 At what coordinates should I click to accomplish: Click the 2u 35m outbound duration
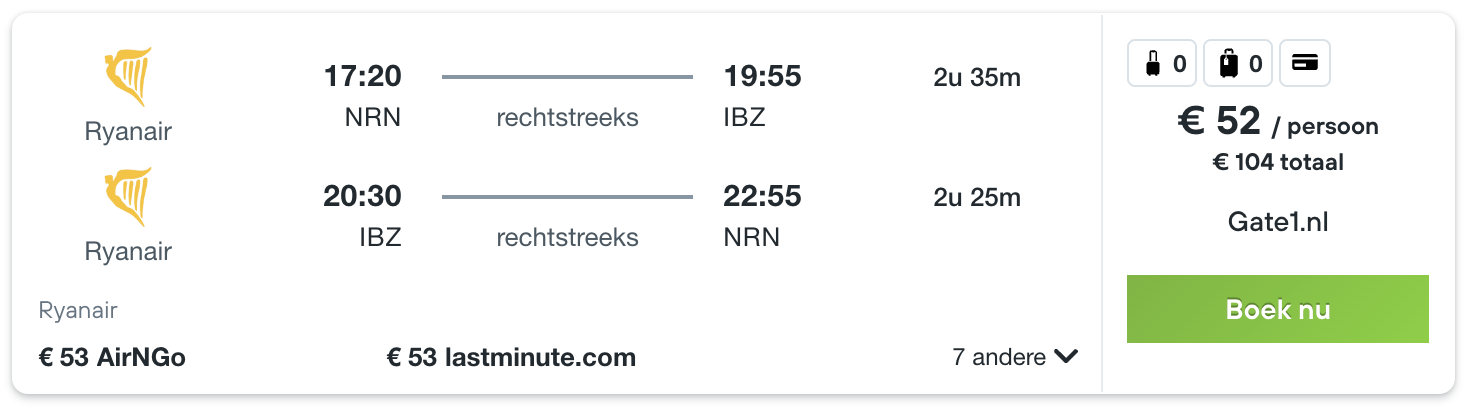point(977,77)
